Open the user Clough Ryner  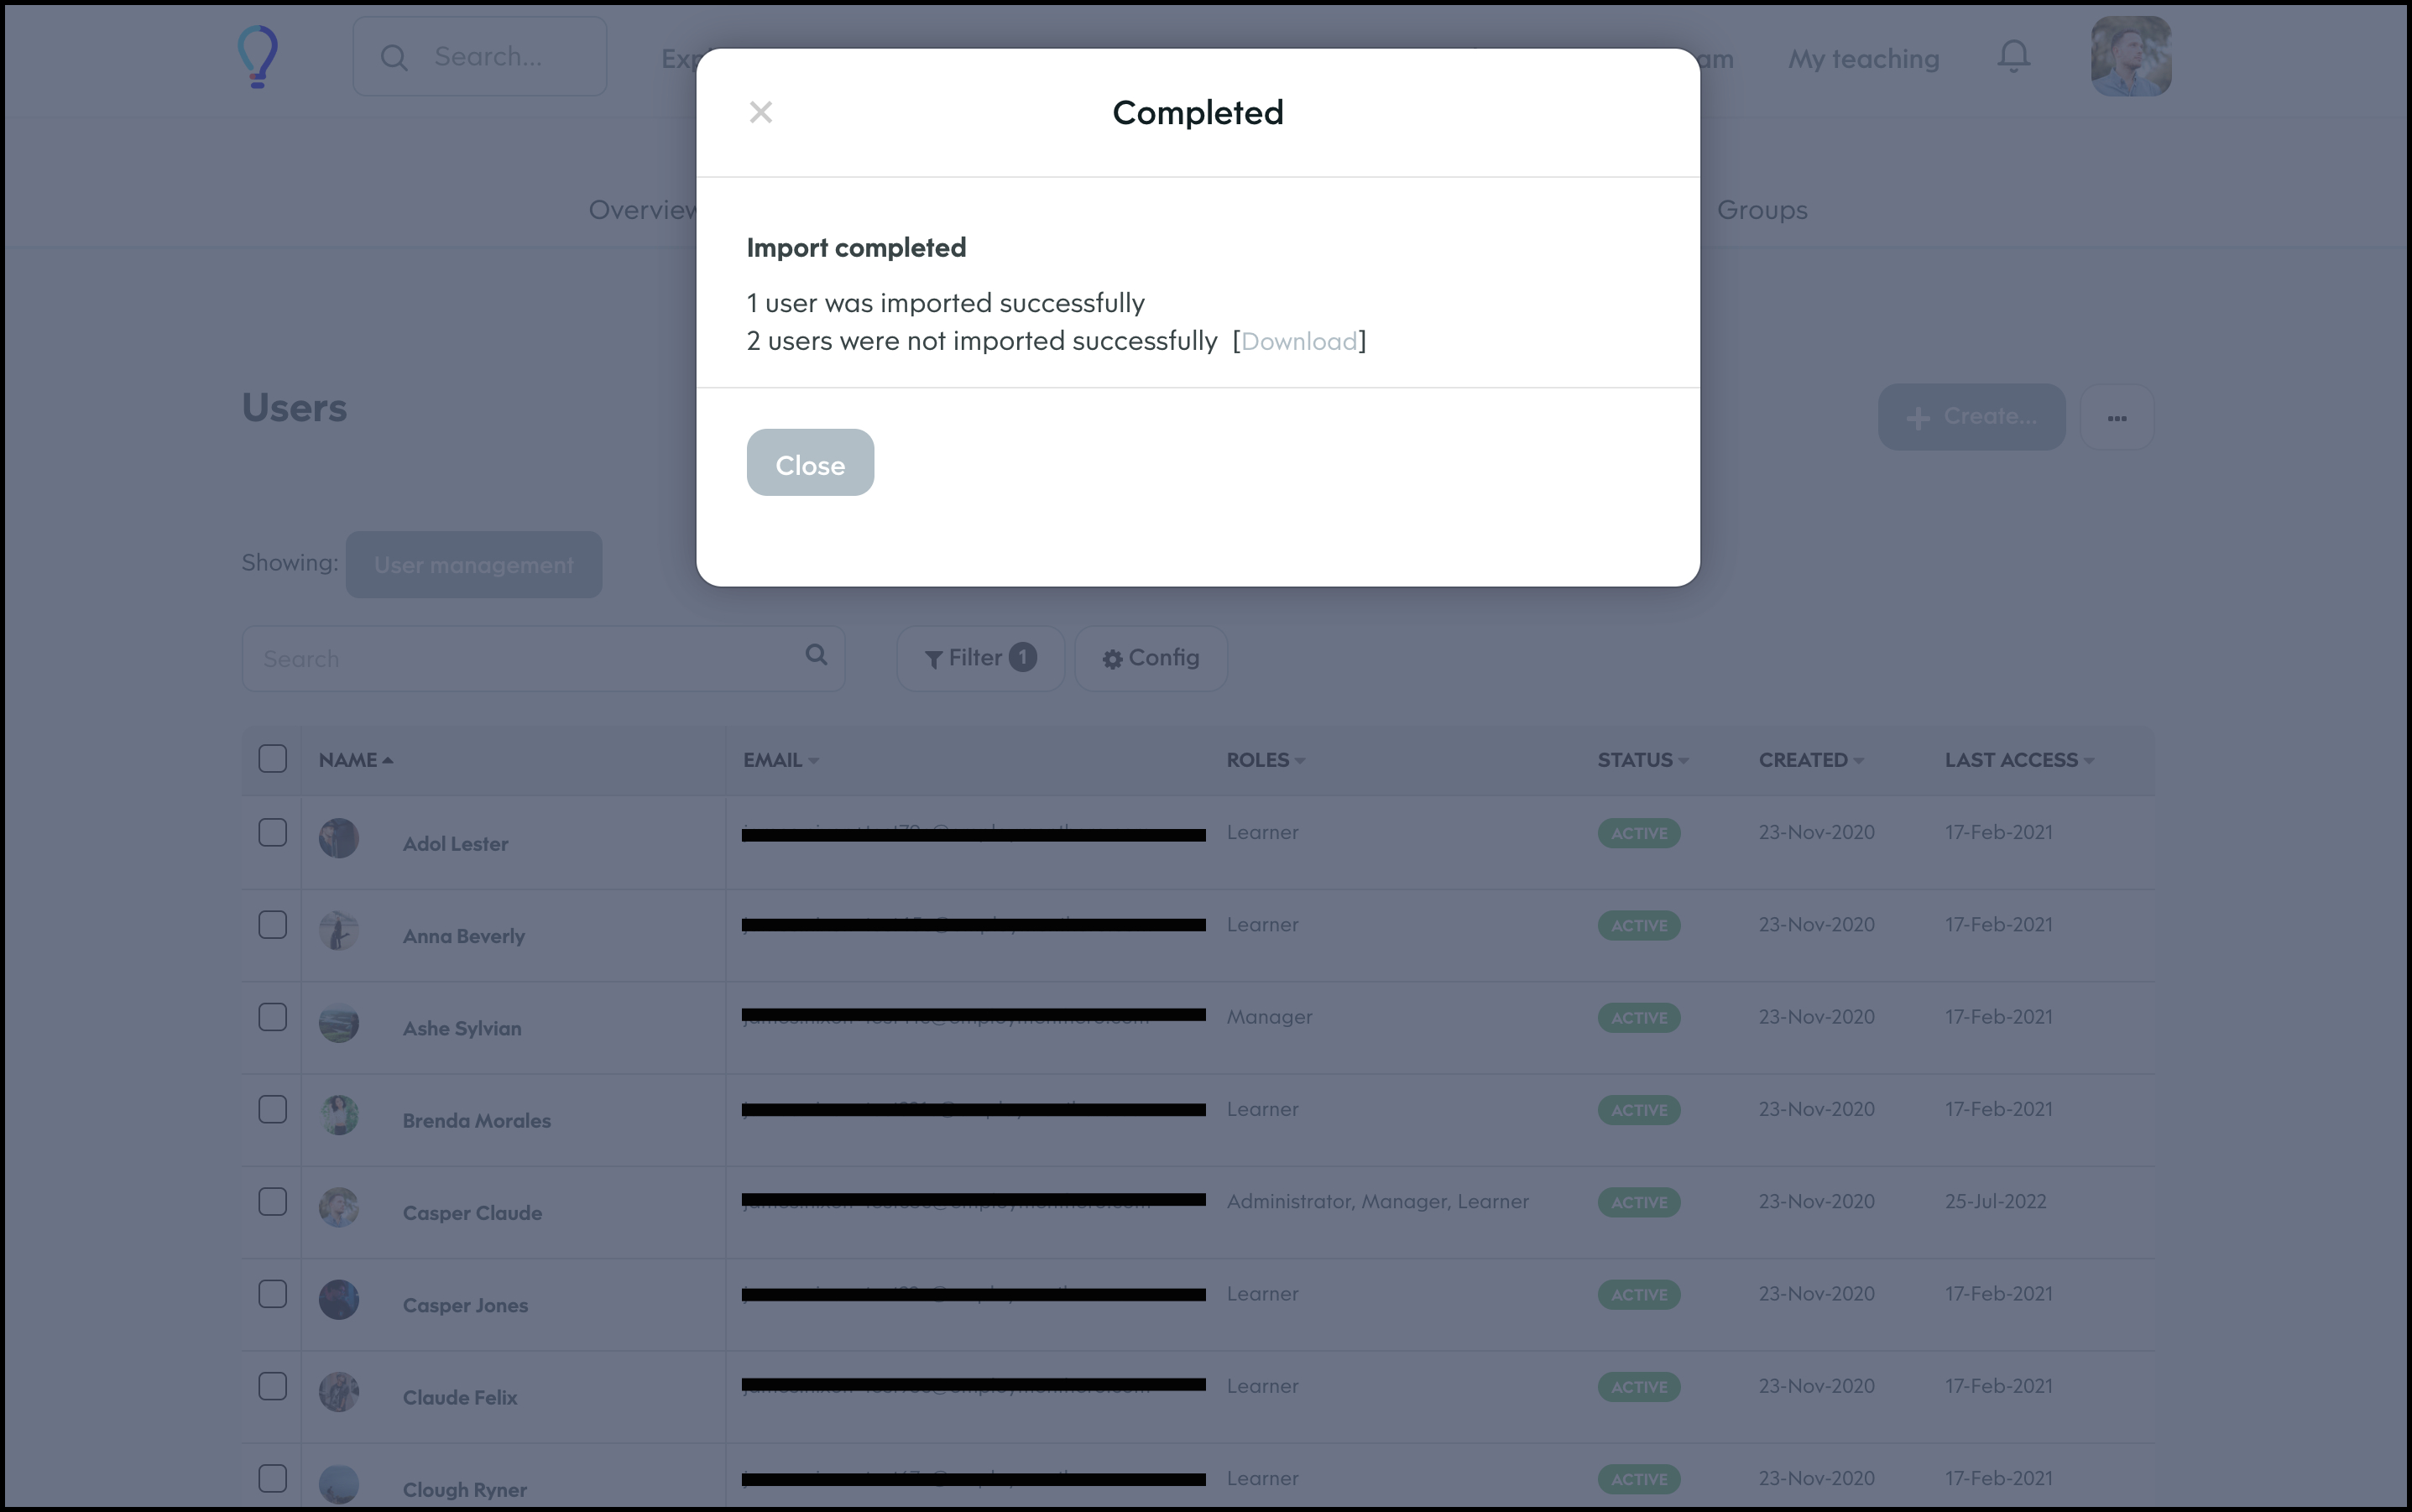pos(465,1490)
